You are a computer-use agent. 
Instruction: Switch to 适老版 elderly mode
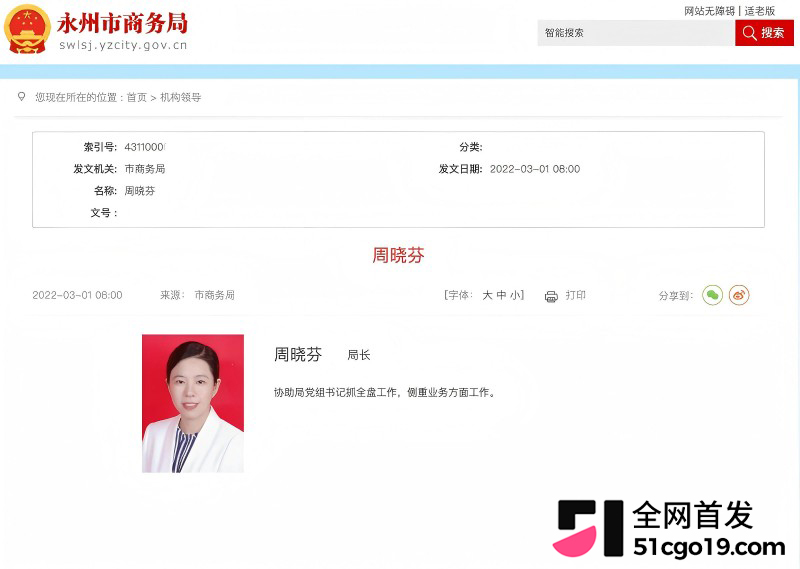point(759,11)
